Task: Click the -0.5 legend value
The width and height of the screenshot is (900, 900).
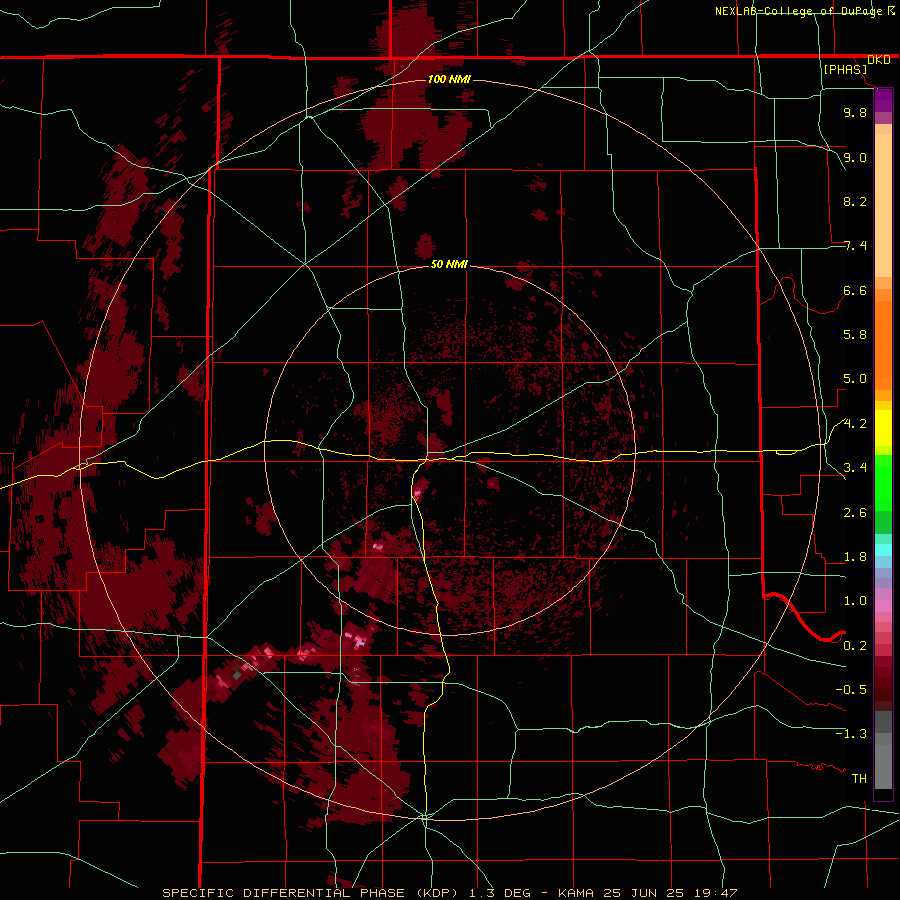Action: pyautogui.click(x=851, y=690)
